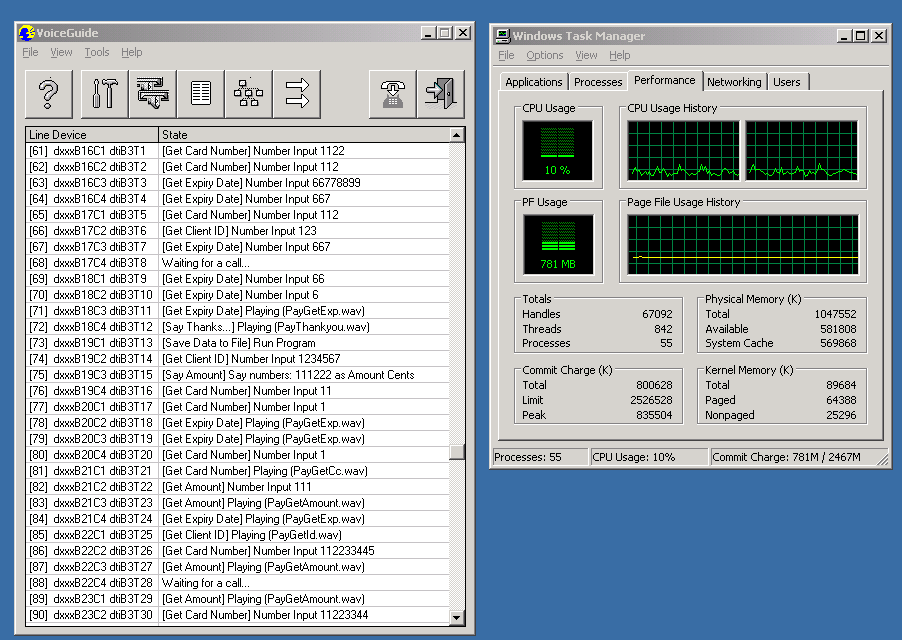The image size is (902, 640).
Task: Select line [82] Get Amount Number Input 111
Action: tap(238, 487)
